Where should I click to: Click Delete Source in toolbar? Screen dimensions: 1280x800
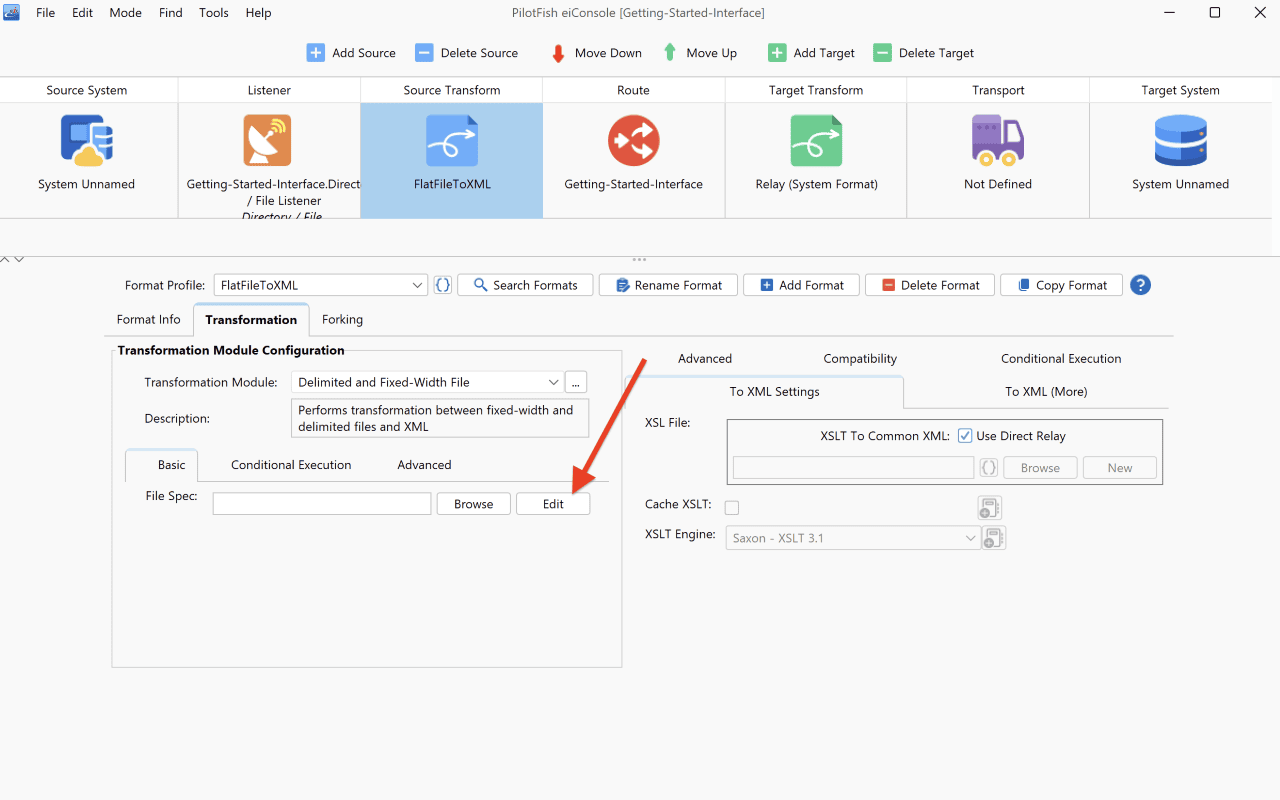click(467, 53)
